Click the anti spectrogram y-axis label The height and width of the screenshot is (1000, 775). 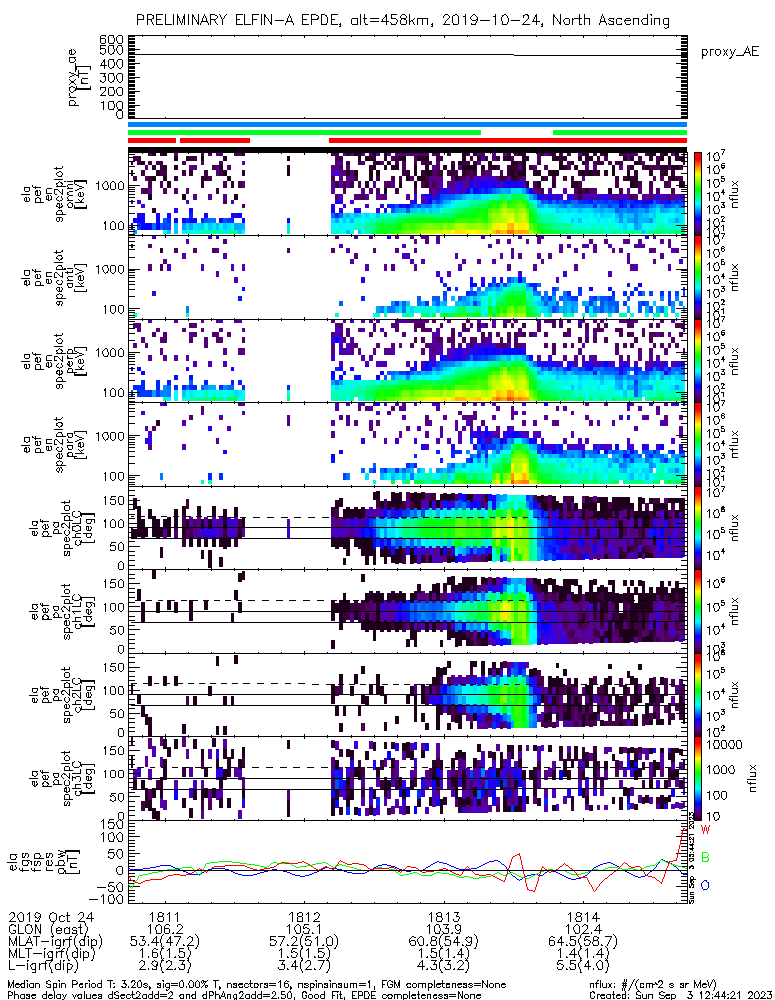(54, 277)
